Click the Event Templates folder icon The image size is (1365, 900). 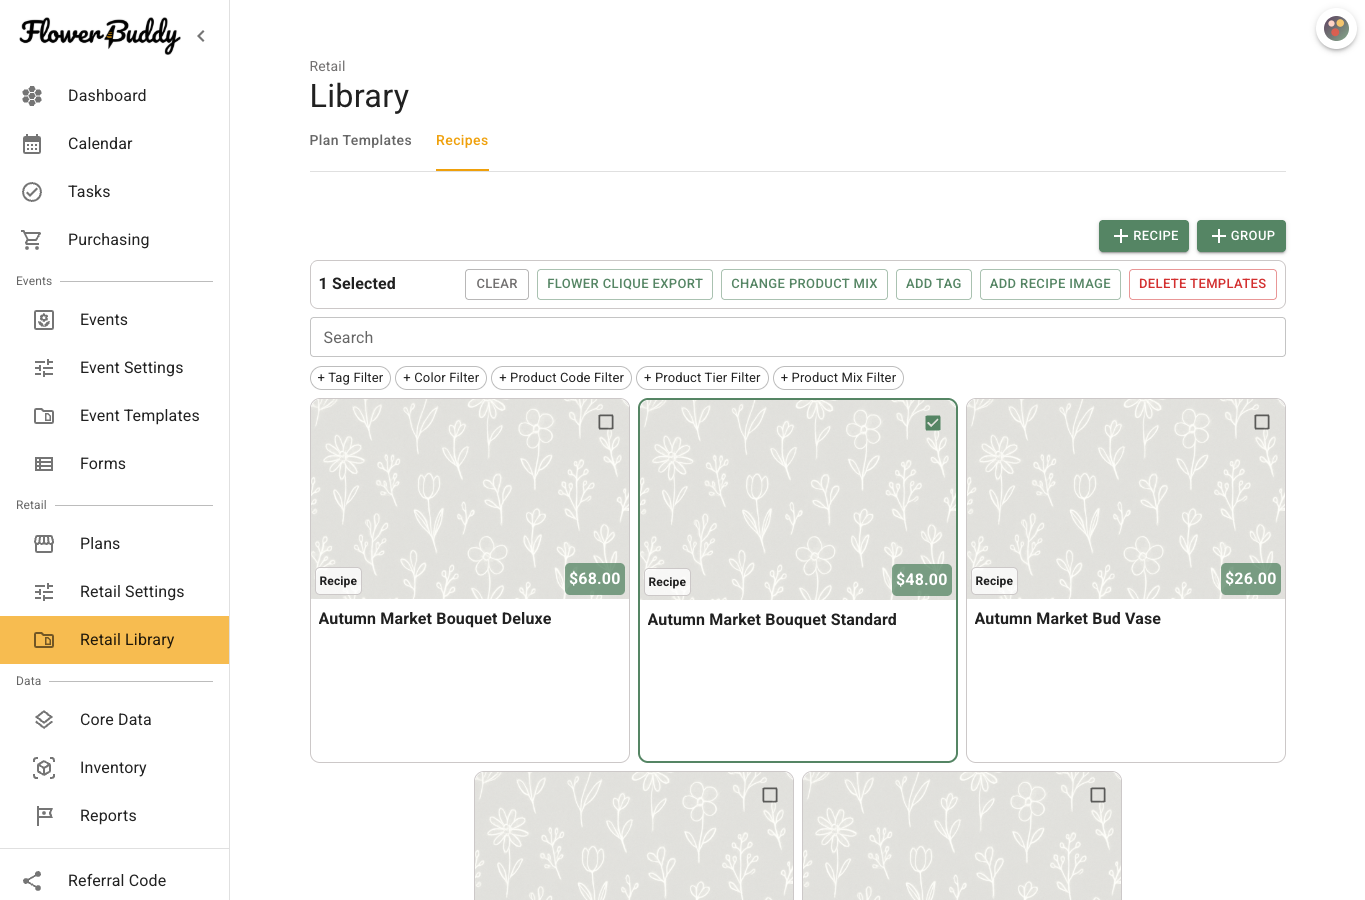click(x=44, y=416)
